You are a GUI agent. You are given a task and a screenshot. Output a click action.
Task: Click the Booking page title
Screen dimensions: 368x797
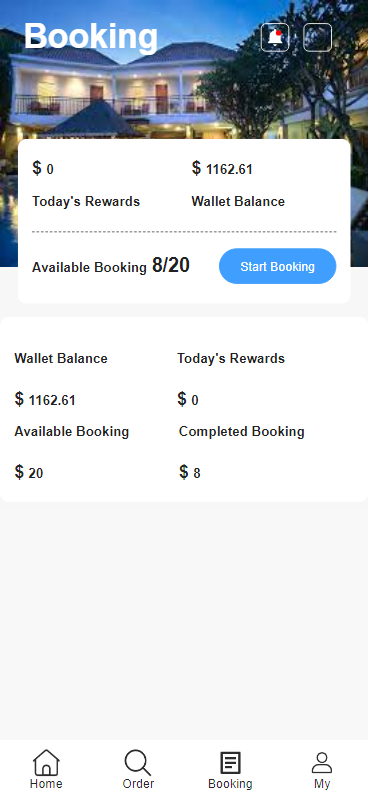tap(91, 37)
